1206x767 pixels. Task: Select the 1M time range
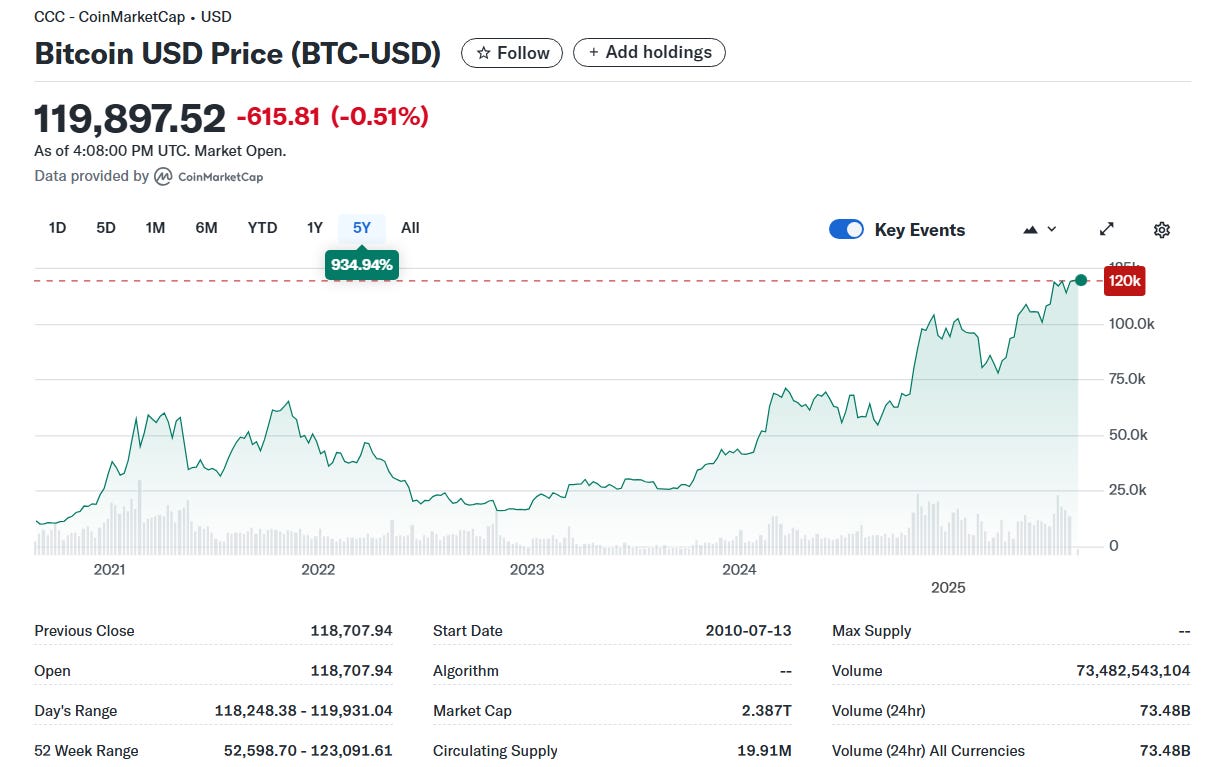coord(155,228)
